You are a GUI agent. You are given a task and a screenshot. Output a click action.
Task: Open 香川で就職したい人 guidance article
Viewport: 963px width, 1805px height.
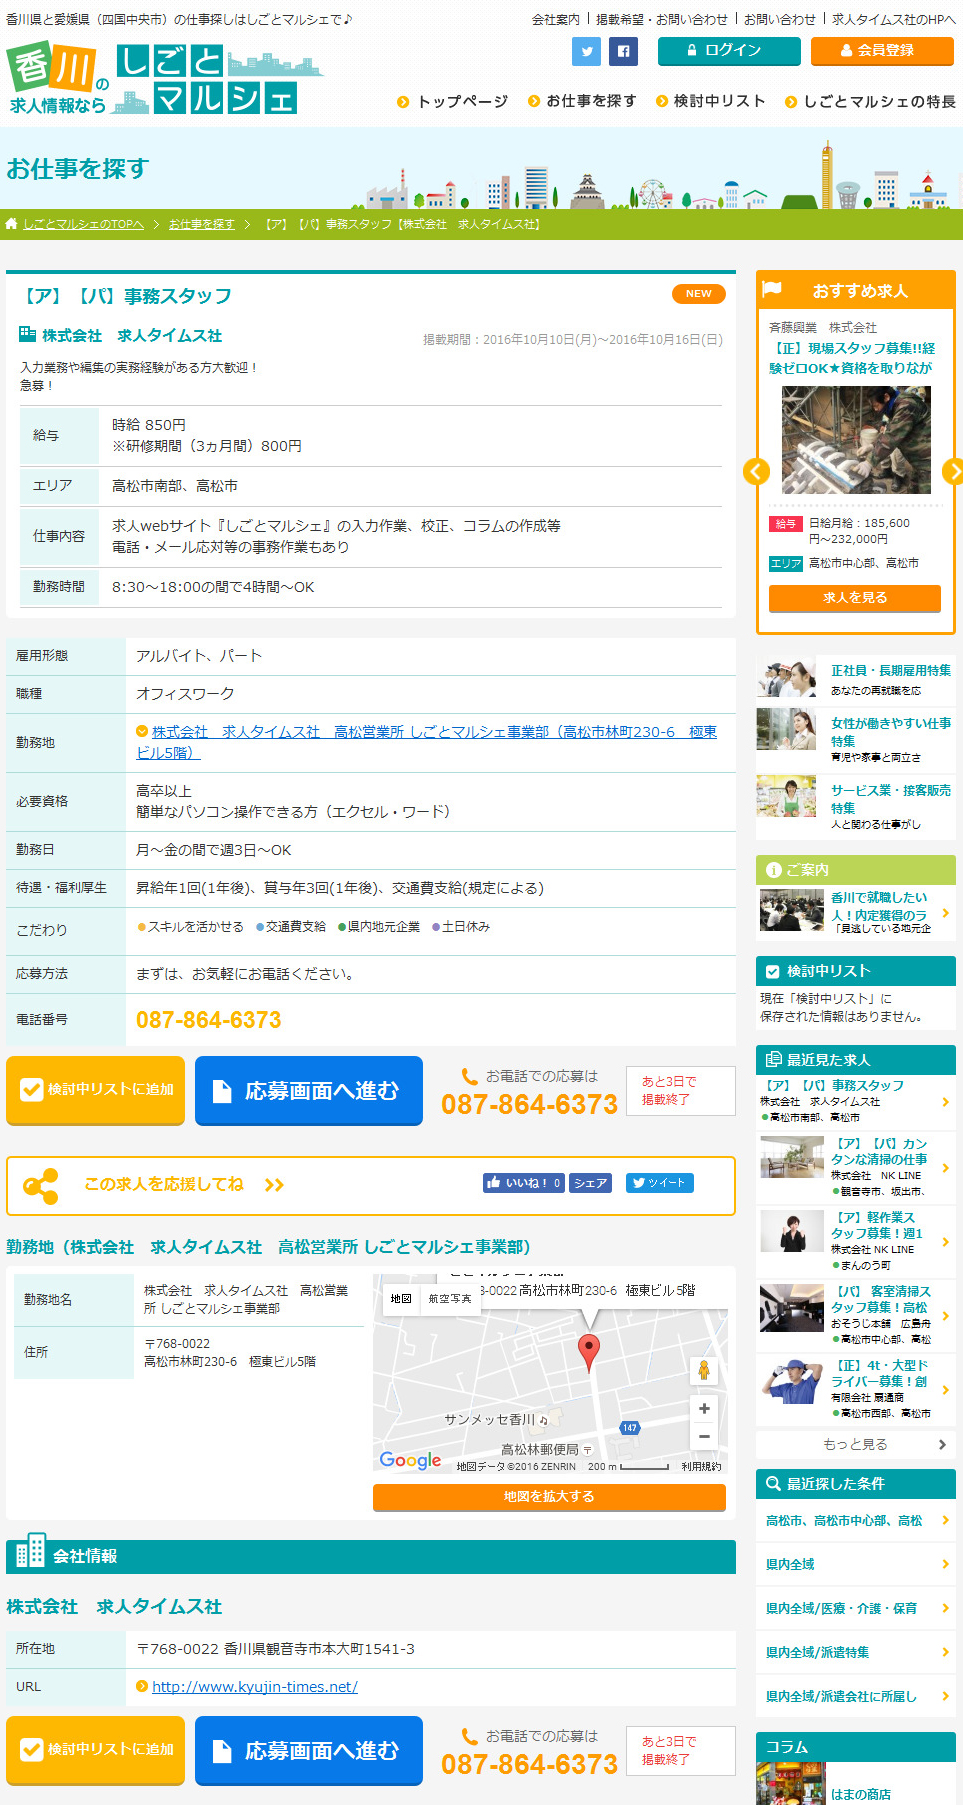(x=856, y=913)
